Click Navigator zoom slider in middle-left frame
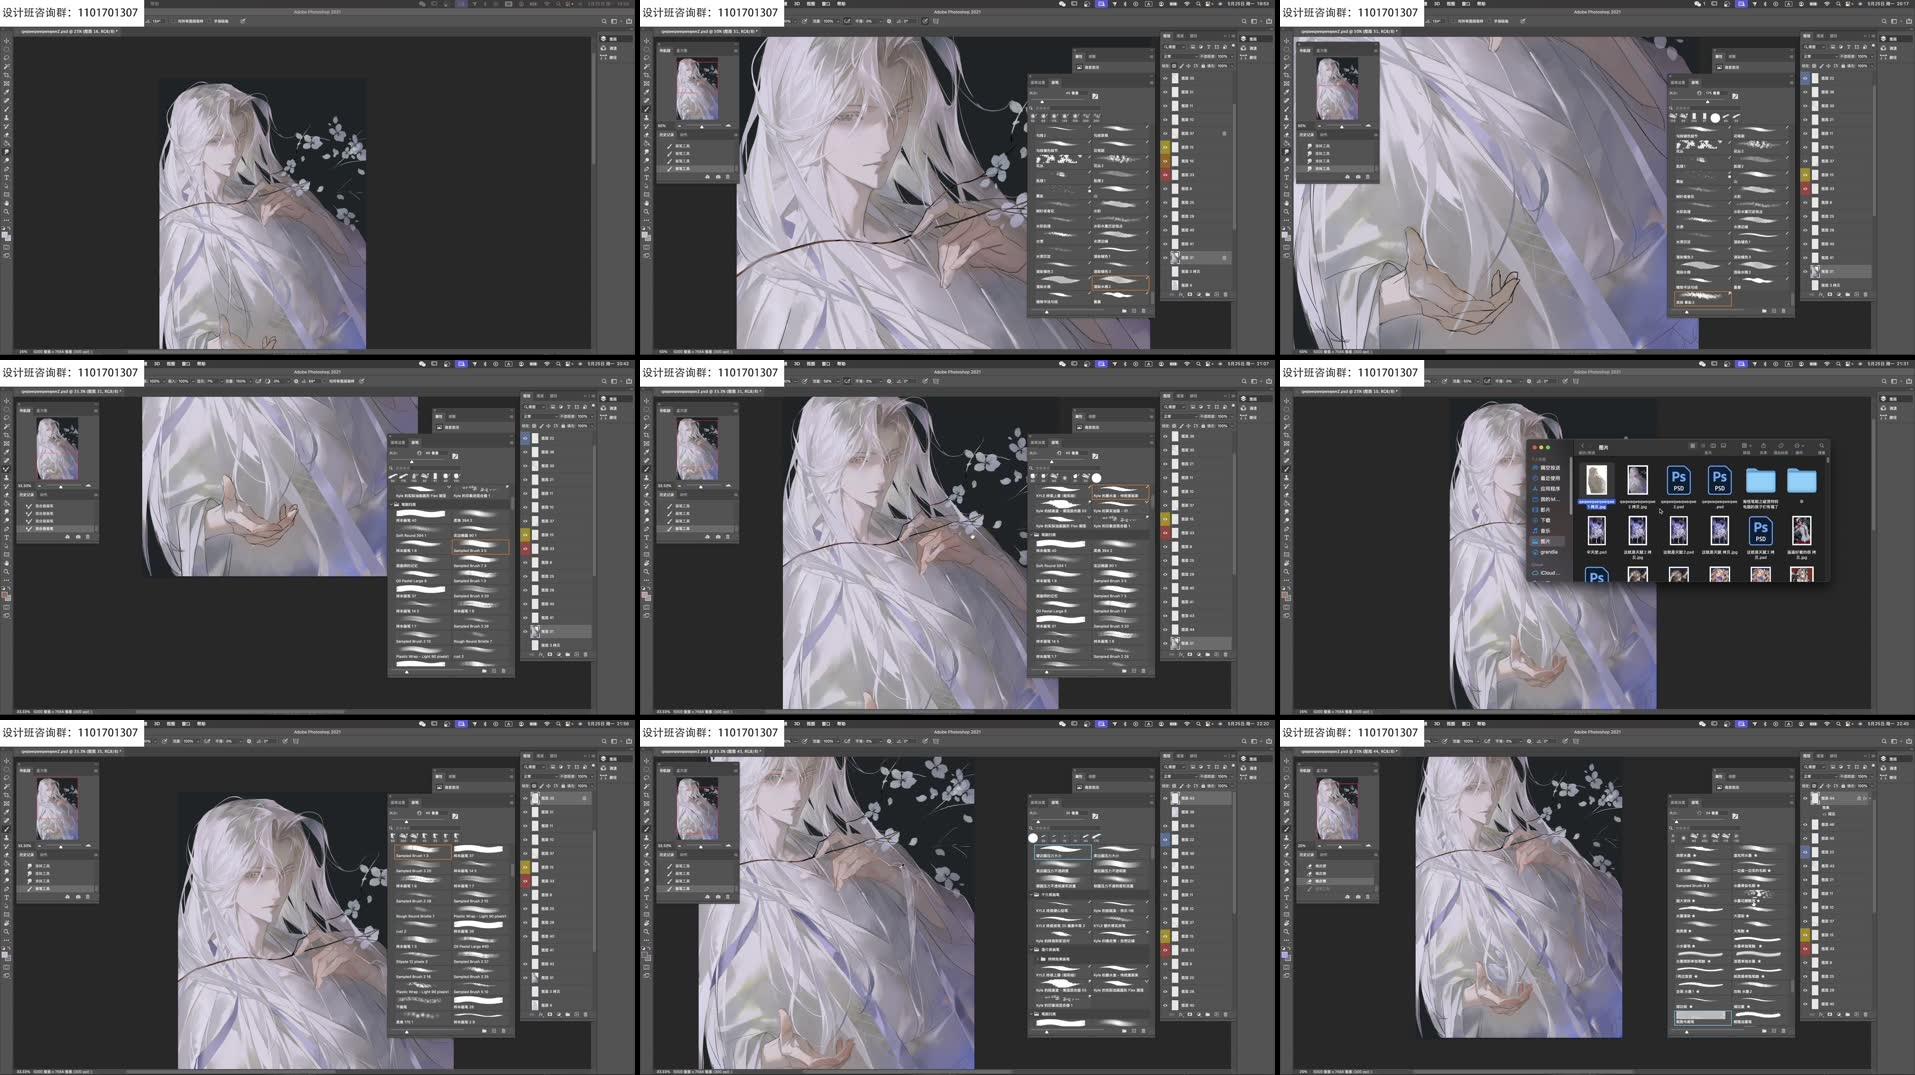The height and width of the screenshot is (1075, 1915). tap(60, 486)
